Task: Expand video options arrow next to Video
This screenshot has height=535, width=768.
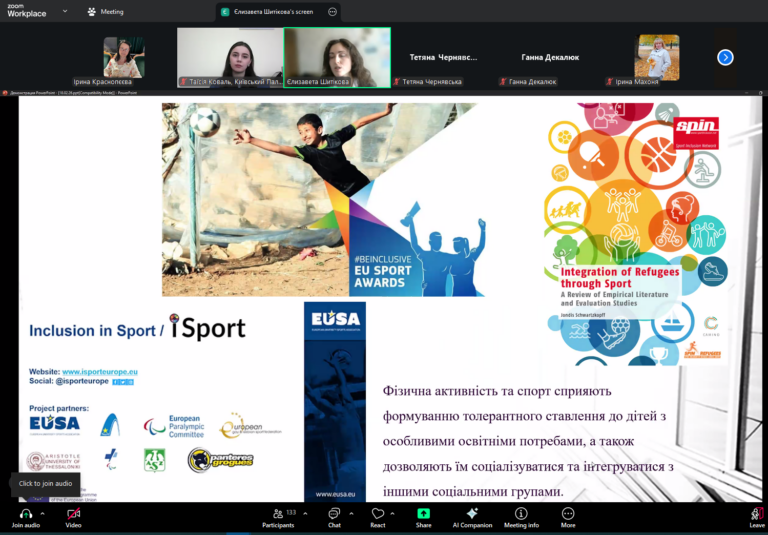Action: [90, 513]
